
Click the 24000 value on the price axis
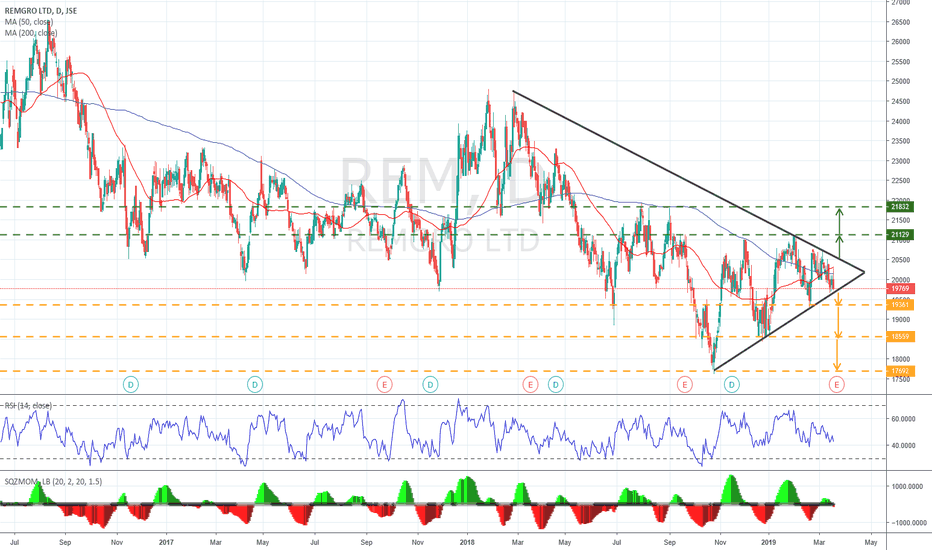(900, 121)
